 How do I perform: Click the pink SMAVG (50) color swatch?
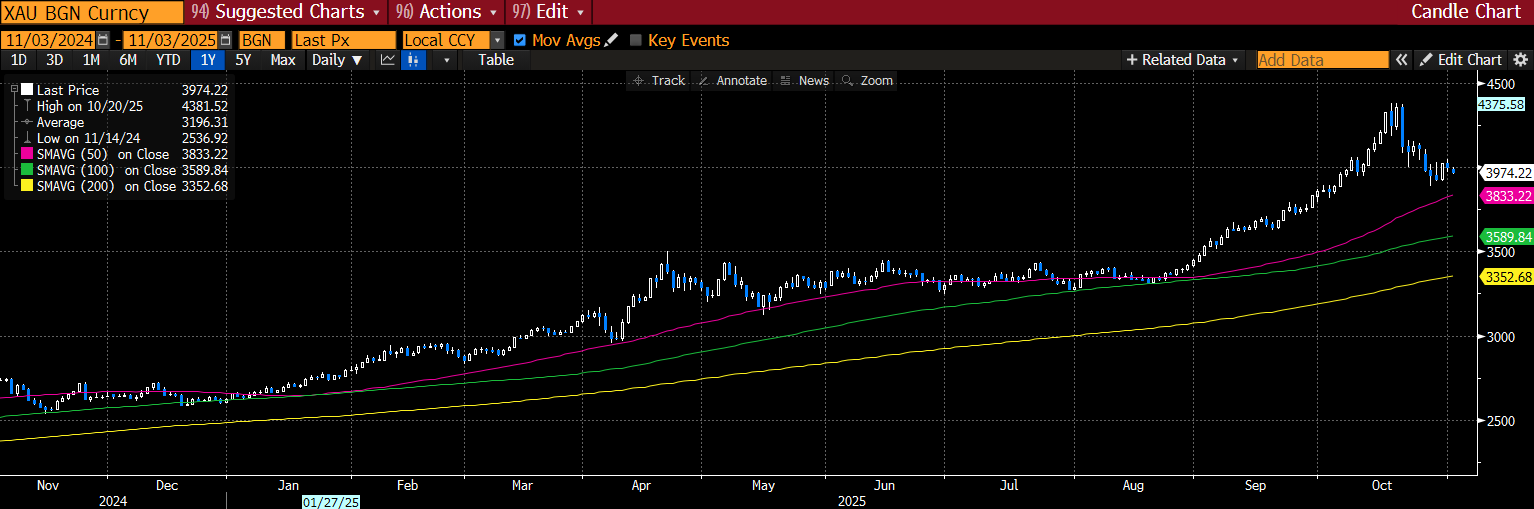[27, 155]
